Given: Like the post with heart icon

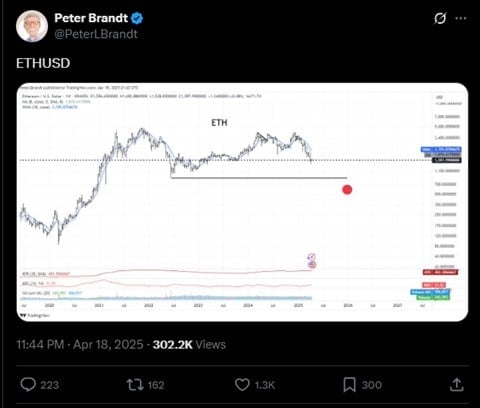Looking at the screenshot, I should (242, 385).
